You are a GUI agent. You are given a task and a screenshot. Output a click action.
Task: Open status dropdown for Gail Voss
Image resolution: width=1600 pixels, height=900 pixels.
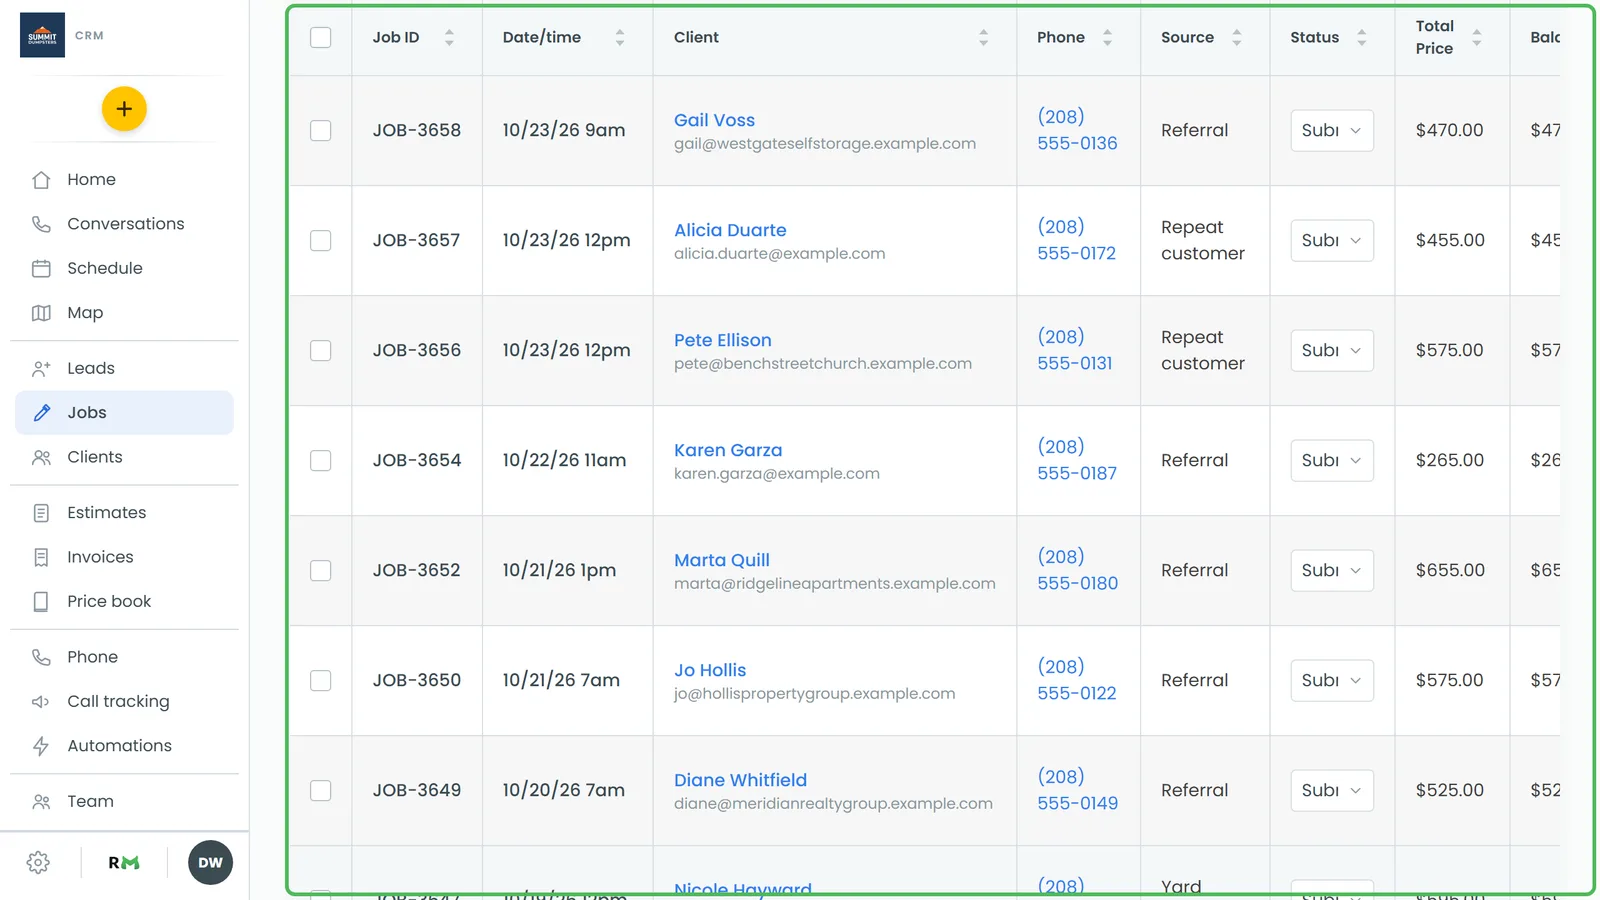point(1332,131)
